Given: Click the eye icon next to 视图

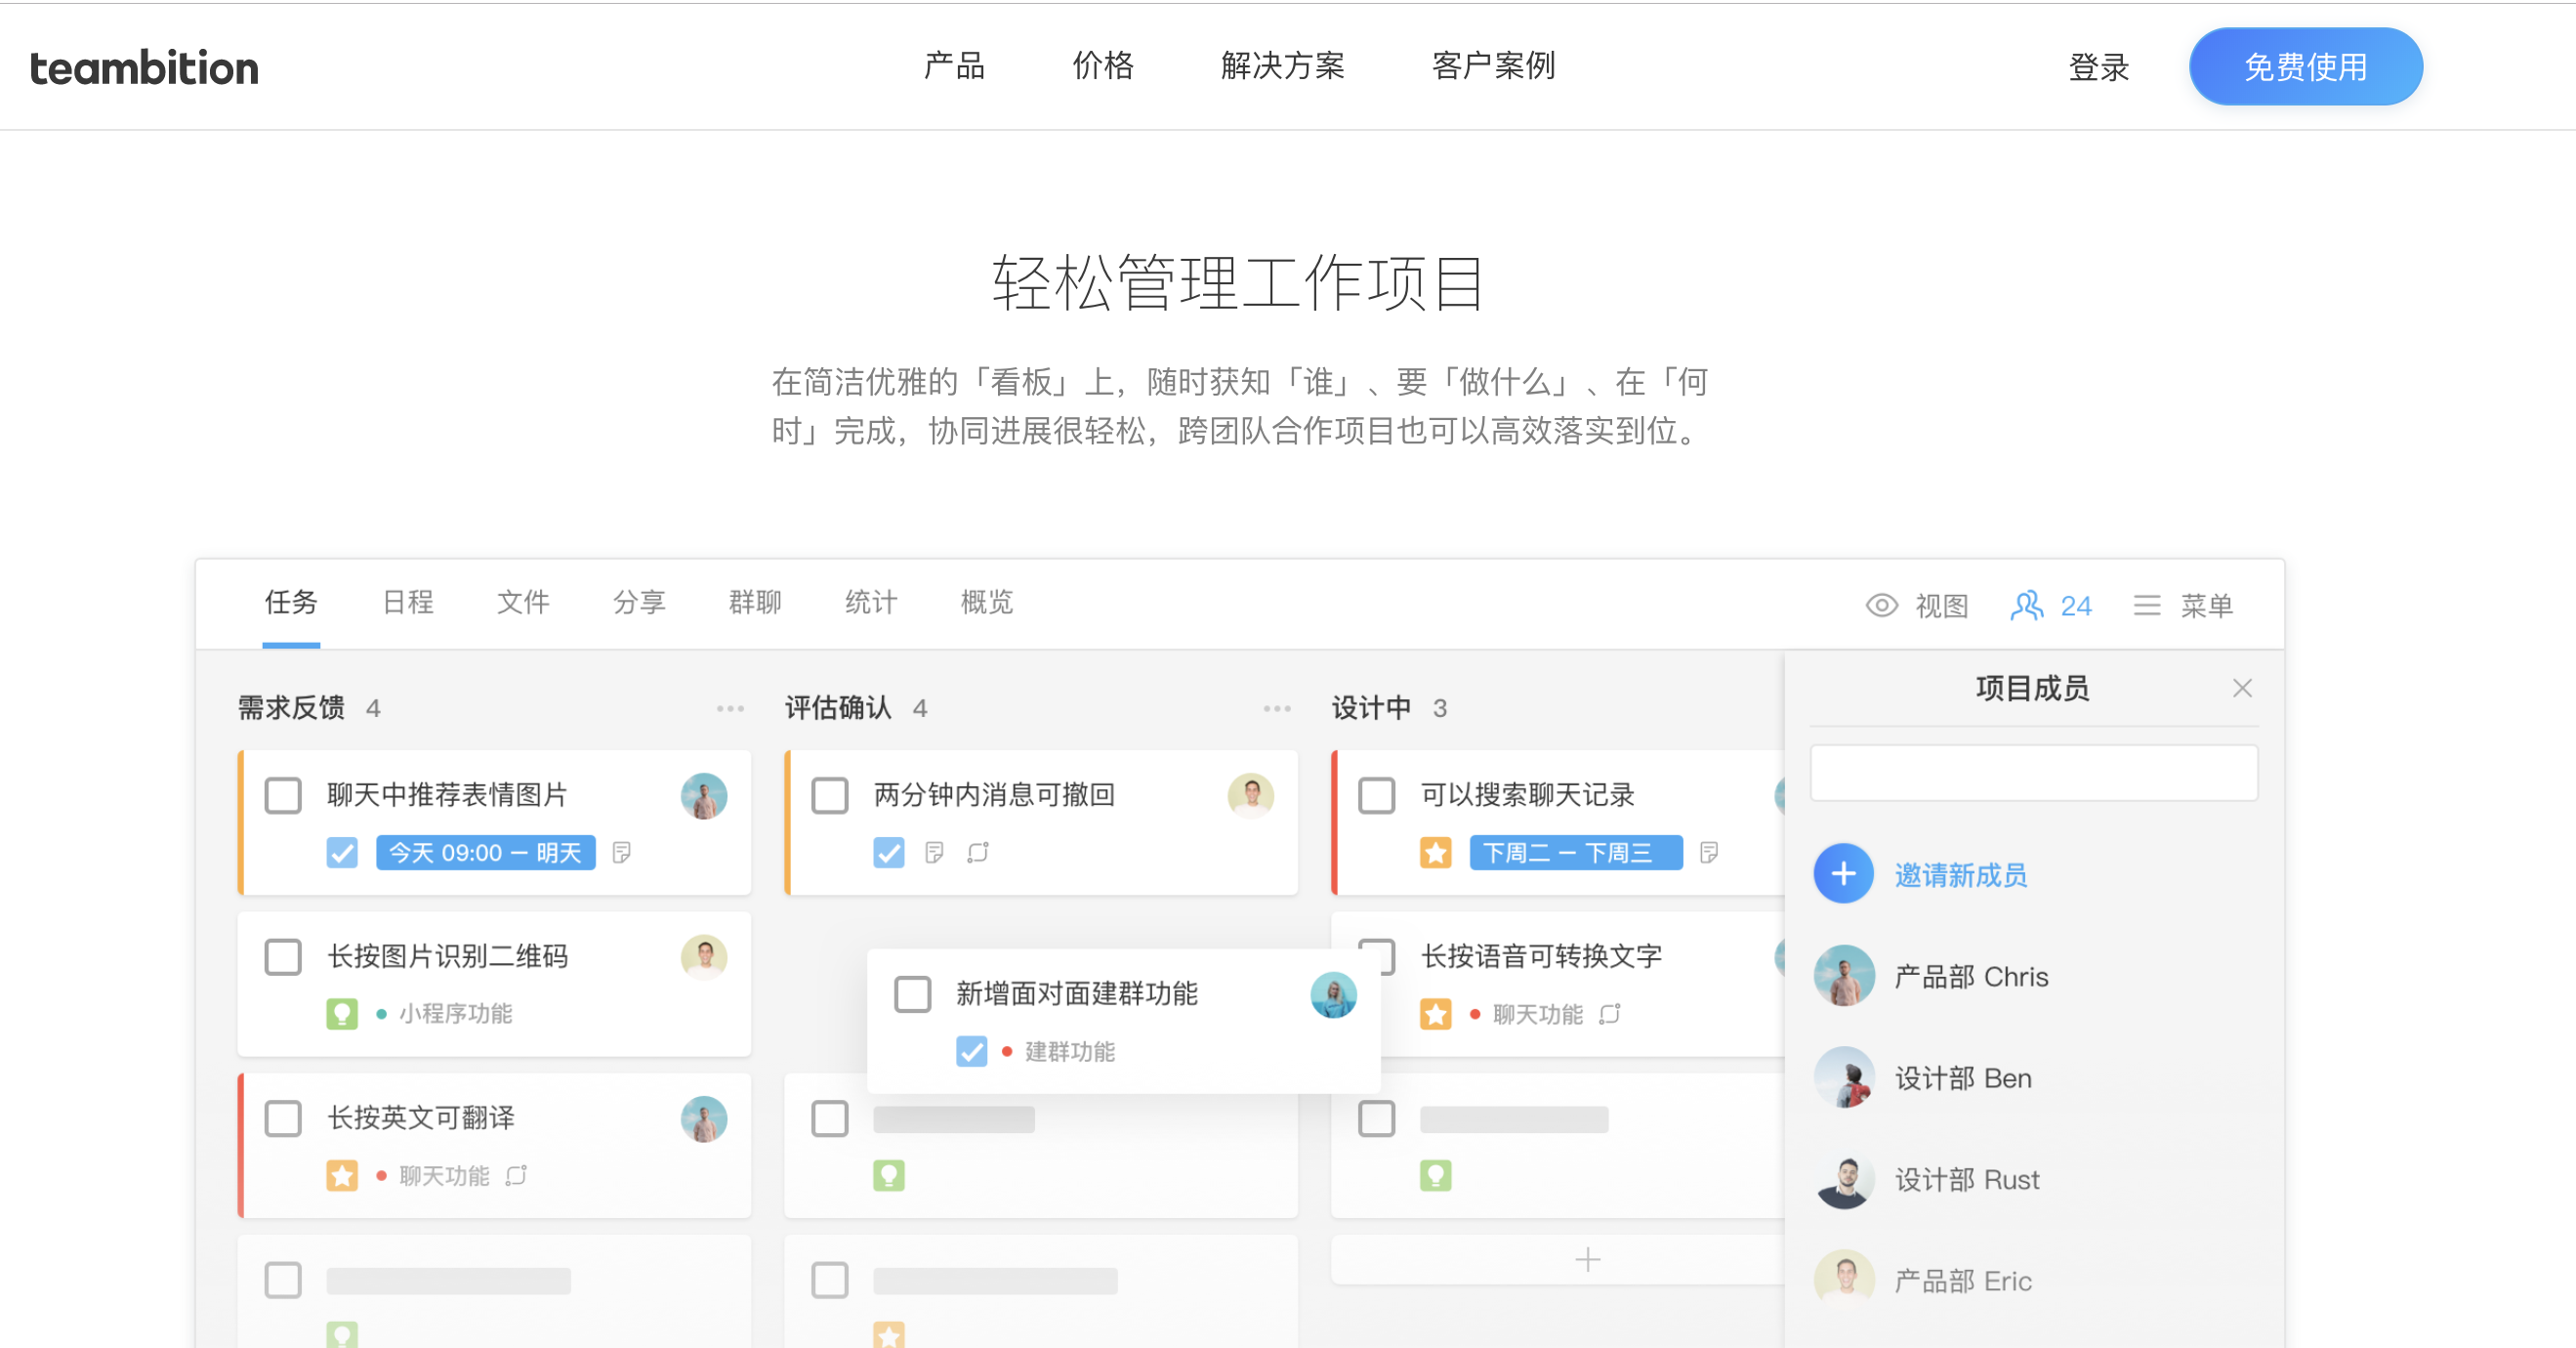Looking at the screenshot, I should 1881,605.
